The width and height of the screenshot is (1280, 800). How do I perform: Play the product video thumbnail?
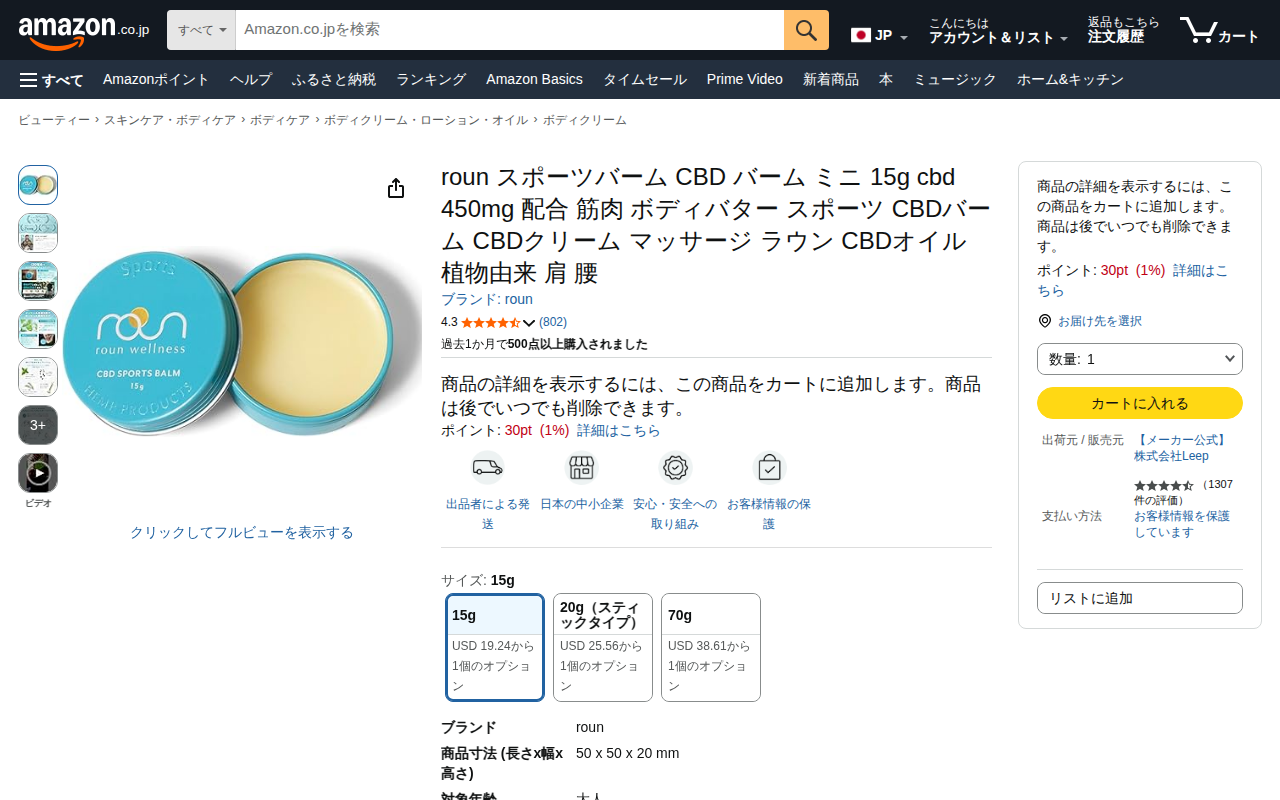point(38,473)
